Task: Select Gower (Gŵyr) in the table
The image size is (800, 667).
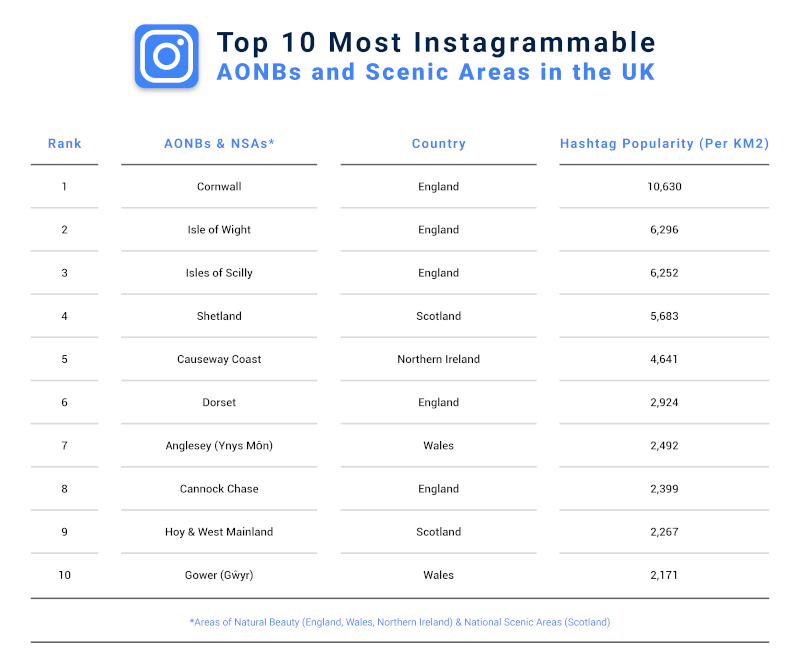Action: [219, 575]
